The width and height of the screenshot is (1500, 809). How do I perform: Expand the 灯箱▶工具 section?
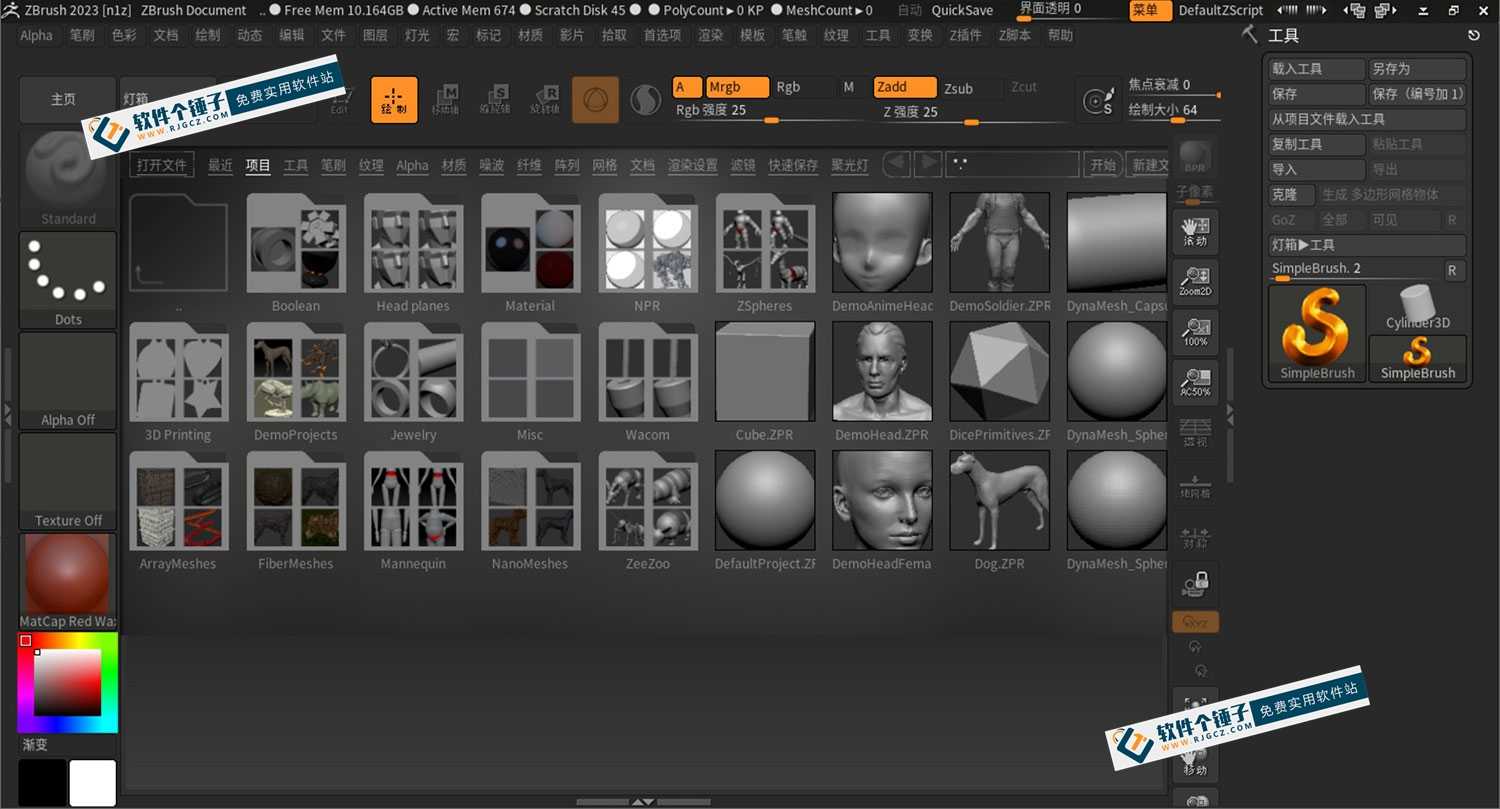(x=1365, y=245)
